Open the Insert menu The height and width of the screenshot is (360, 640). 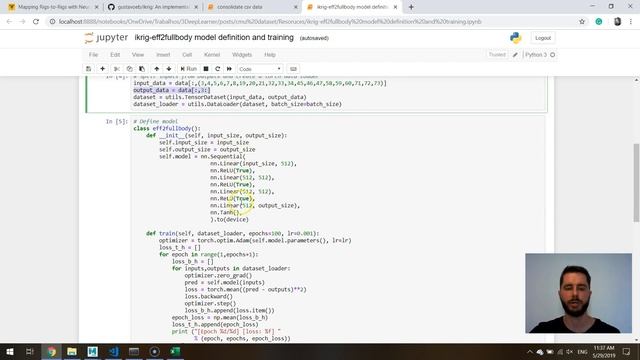(x=163, y=55)
